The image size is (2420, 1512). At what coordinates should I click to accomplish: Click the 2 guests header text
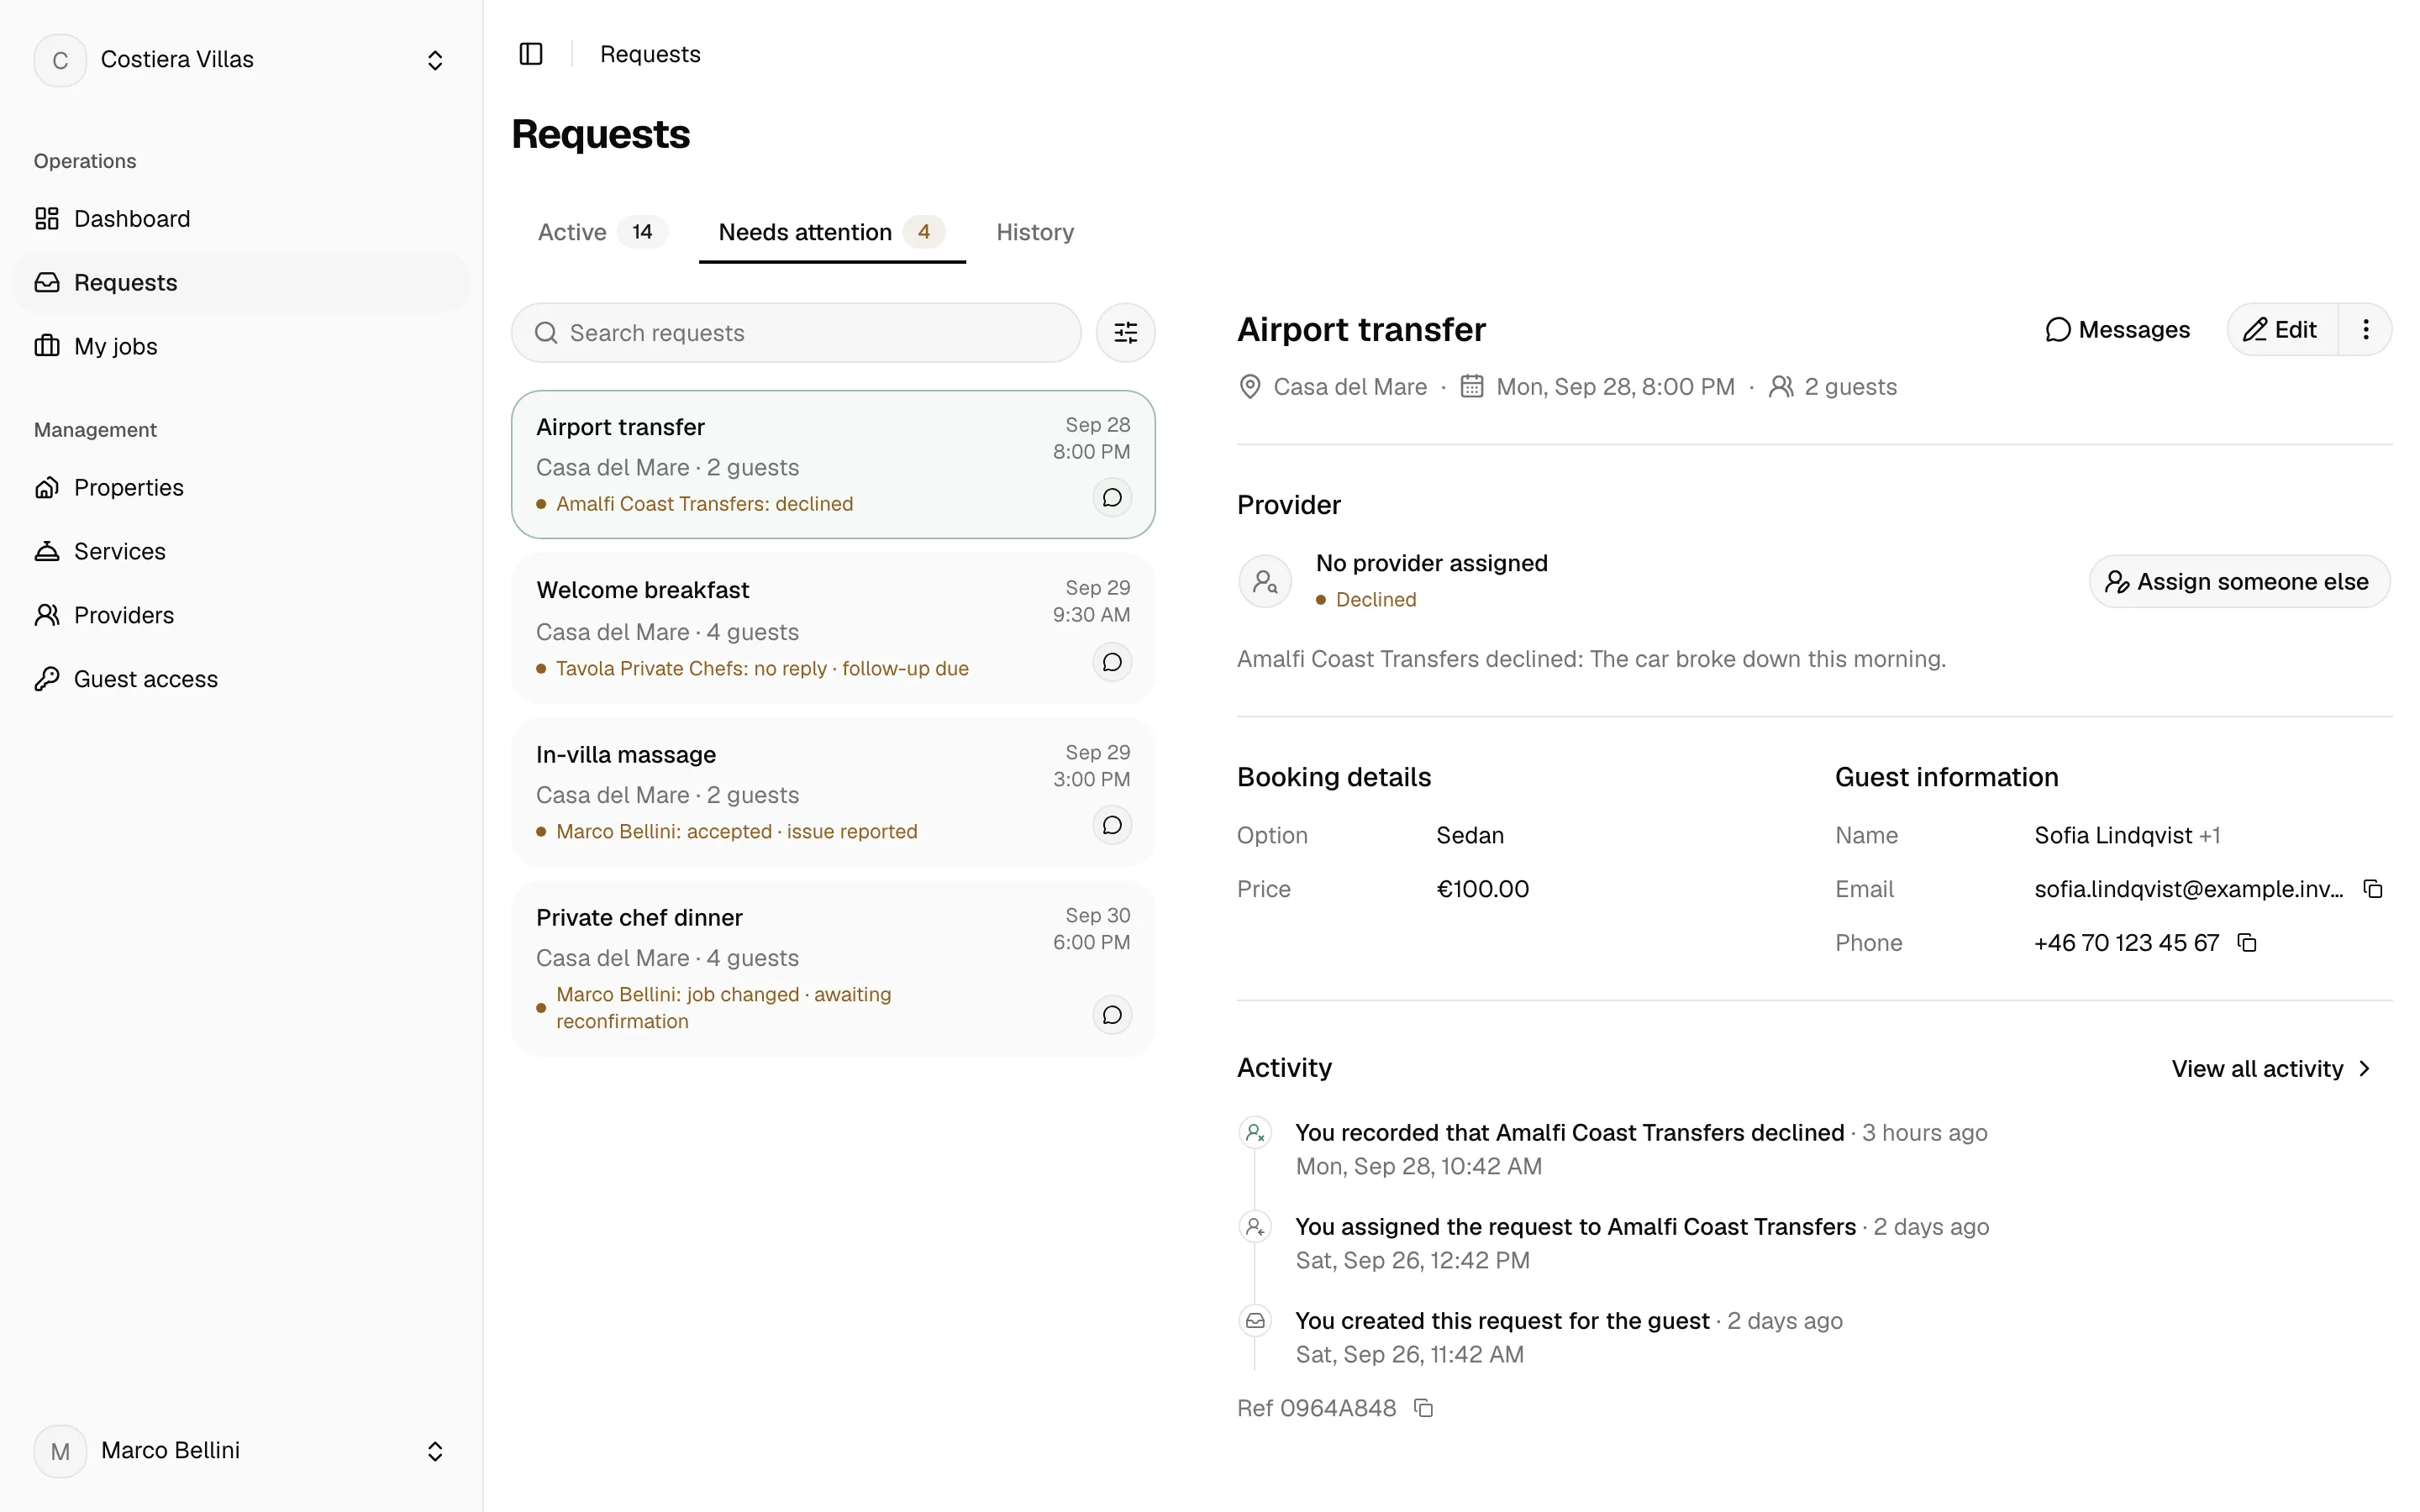pyautogui.click(x=1850, y=387)
